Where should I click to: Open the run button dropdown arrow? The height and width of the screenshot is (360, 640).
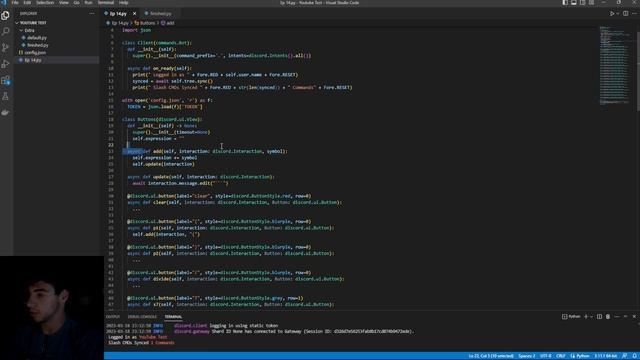click(x=618, y=13)
